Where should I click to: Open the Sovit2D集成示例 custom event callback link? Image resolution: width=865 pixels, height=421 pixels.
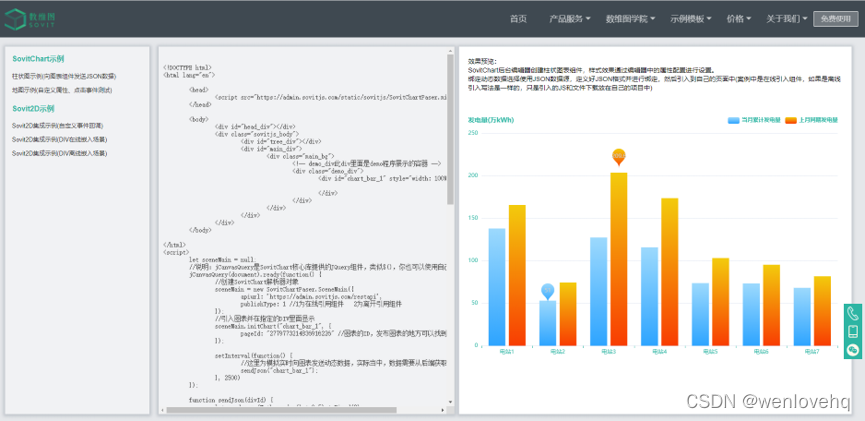point(57,126)
